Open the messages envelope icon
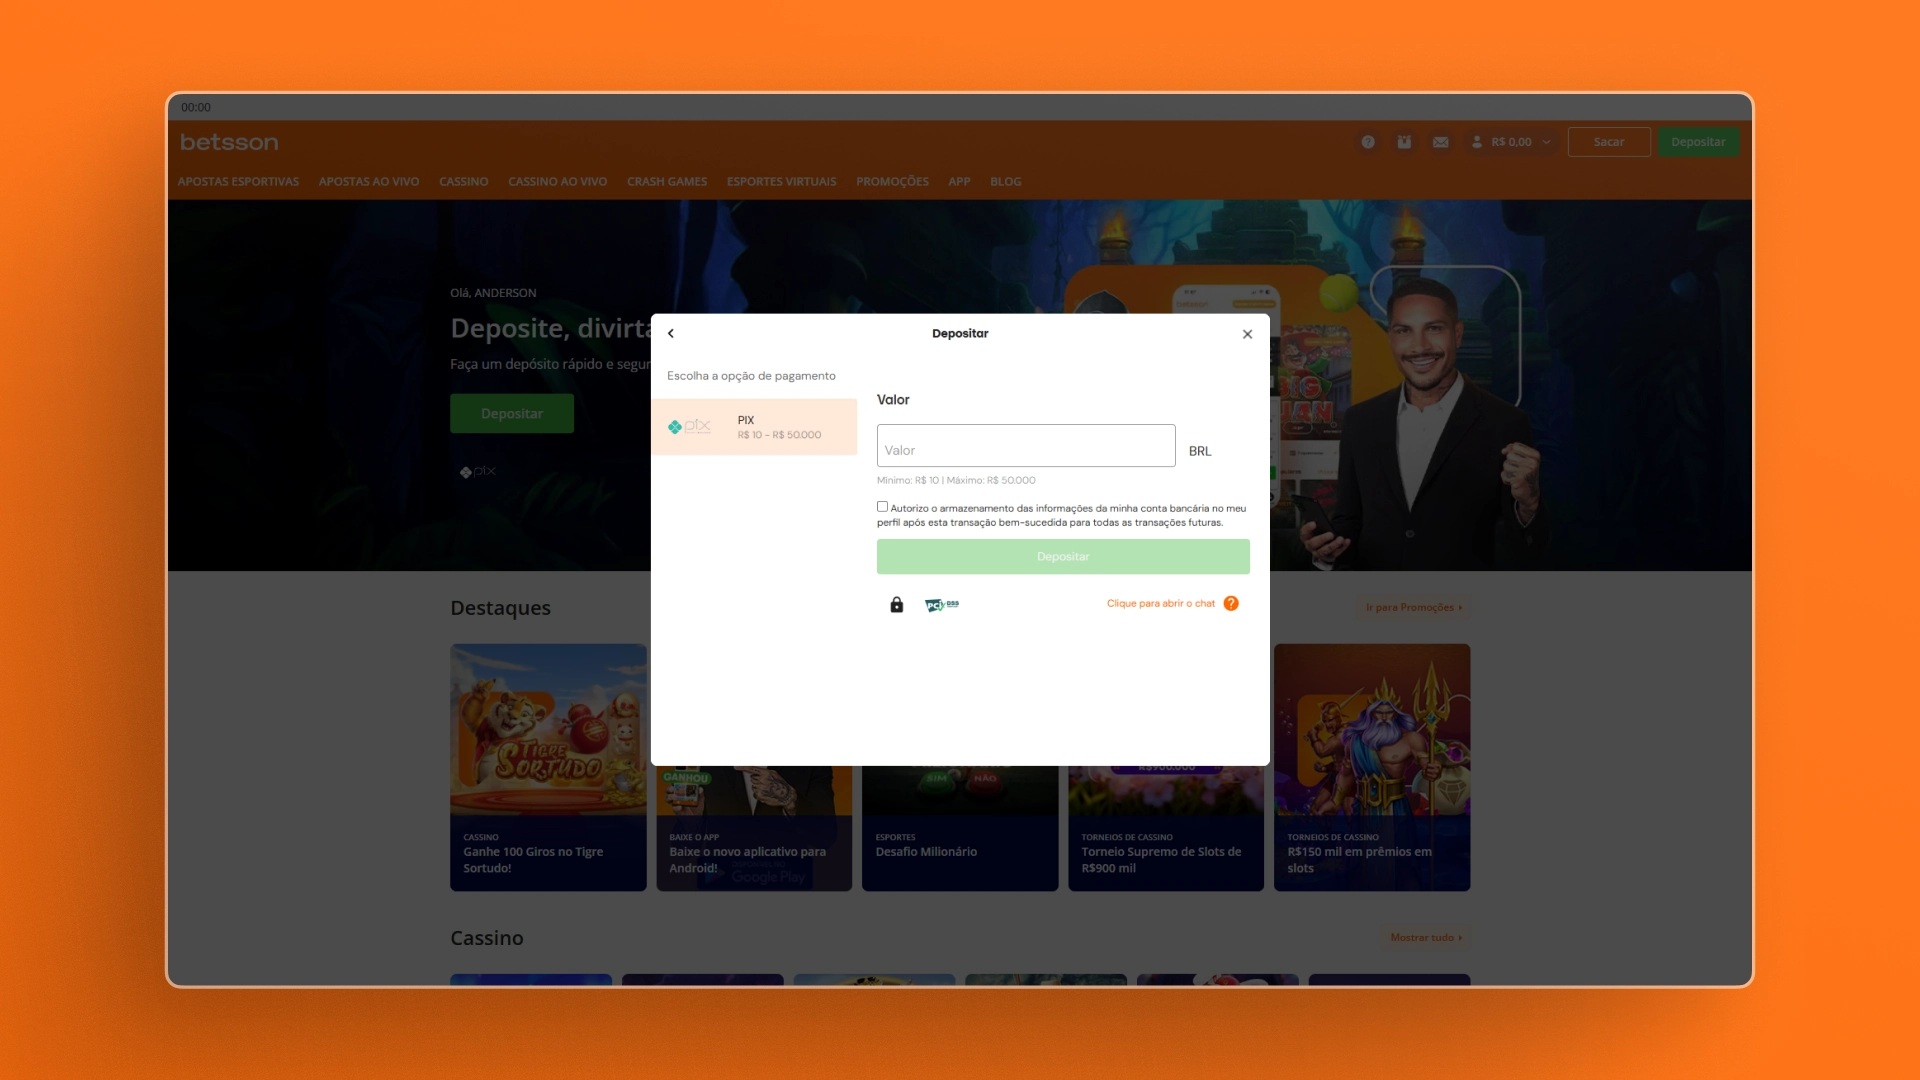Image resolution: width=1920 pixels, height=1080 pixels. coord(1441,142)
